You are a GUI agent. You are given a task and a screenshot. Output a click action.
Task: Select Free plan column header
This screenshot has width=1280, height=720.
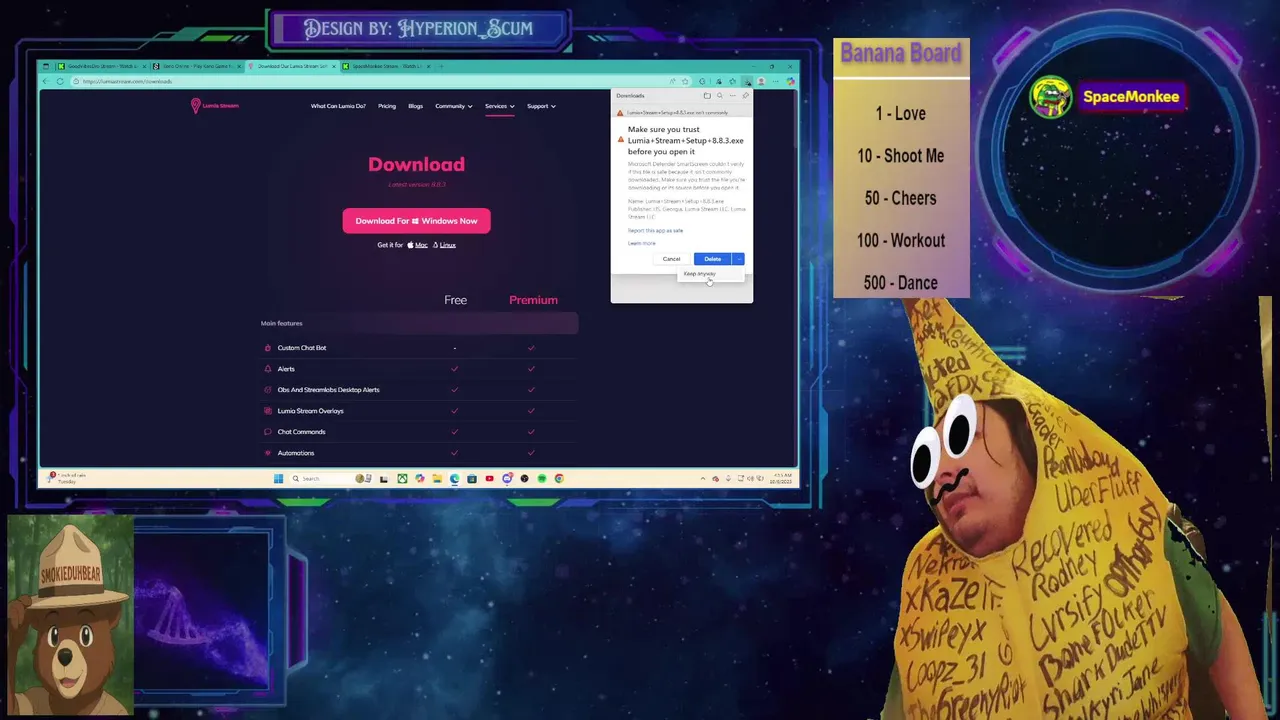click(455, 300)
